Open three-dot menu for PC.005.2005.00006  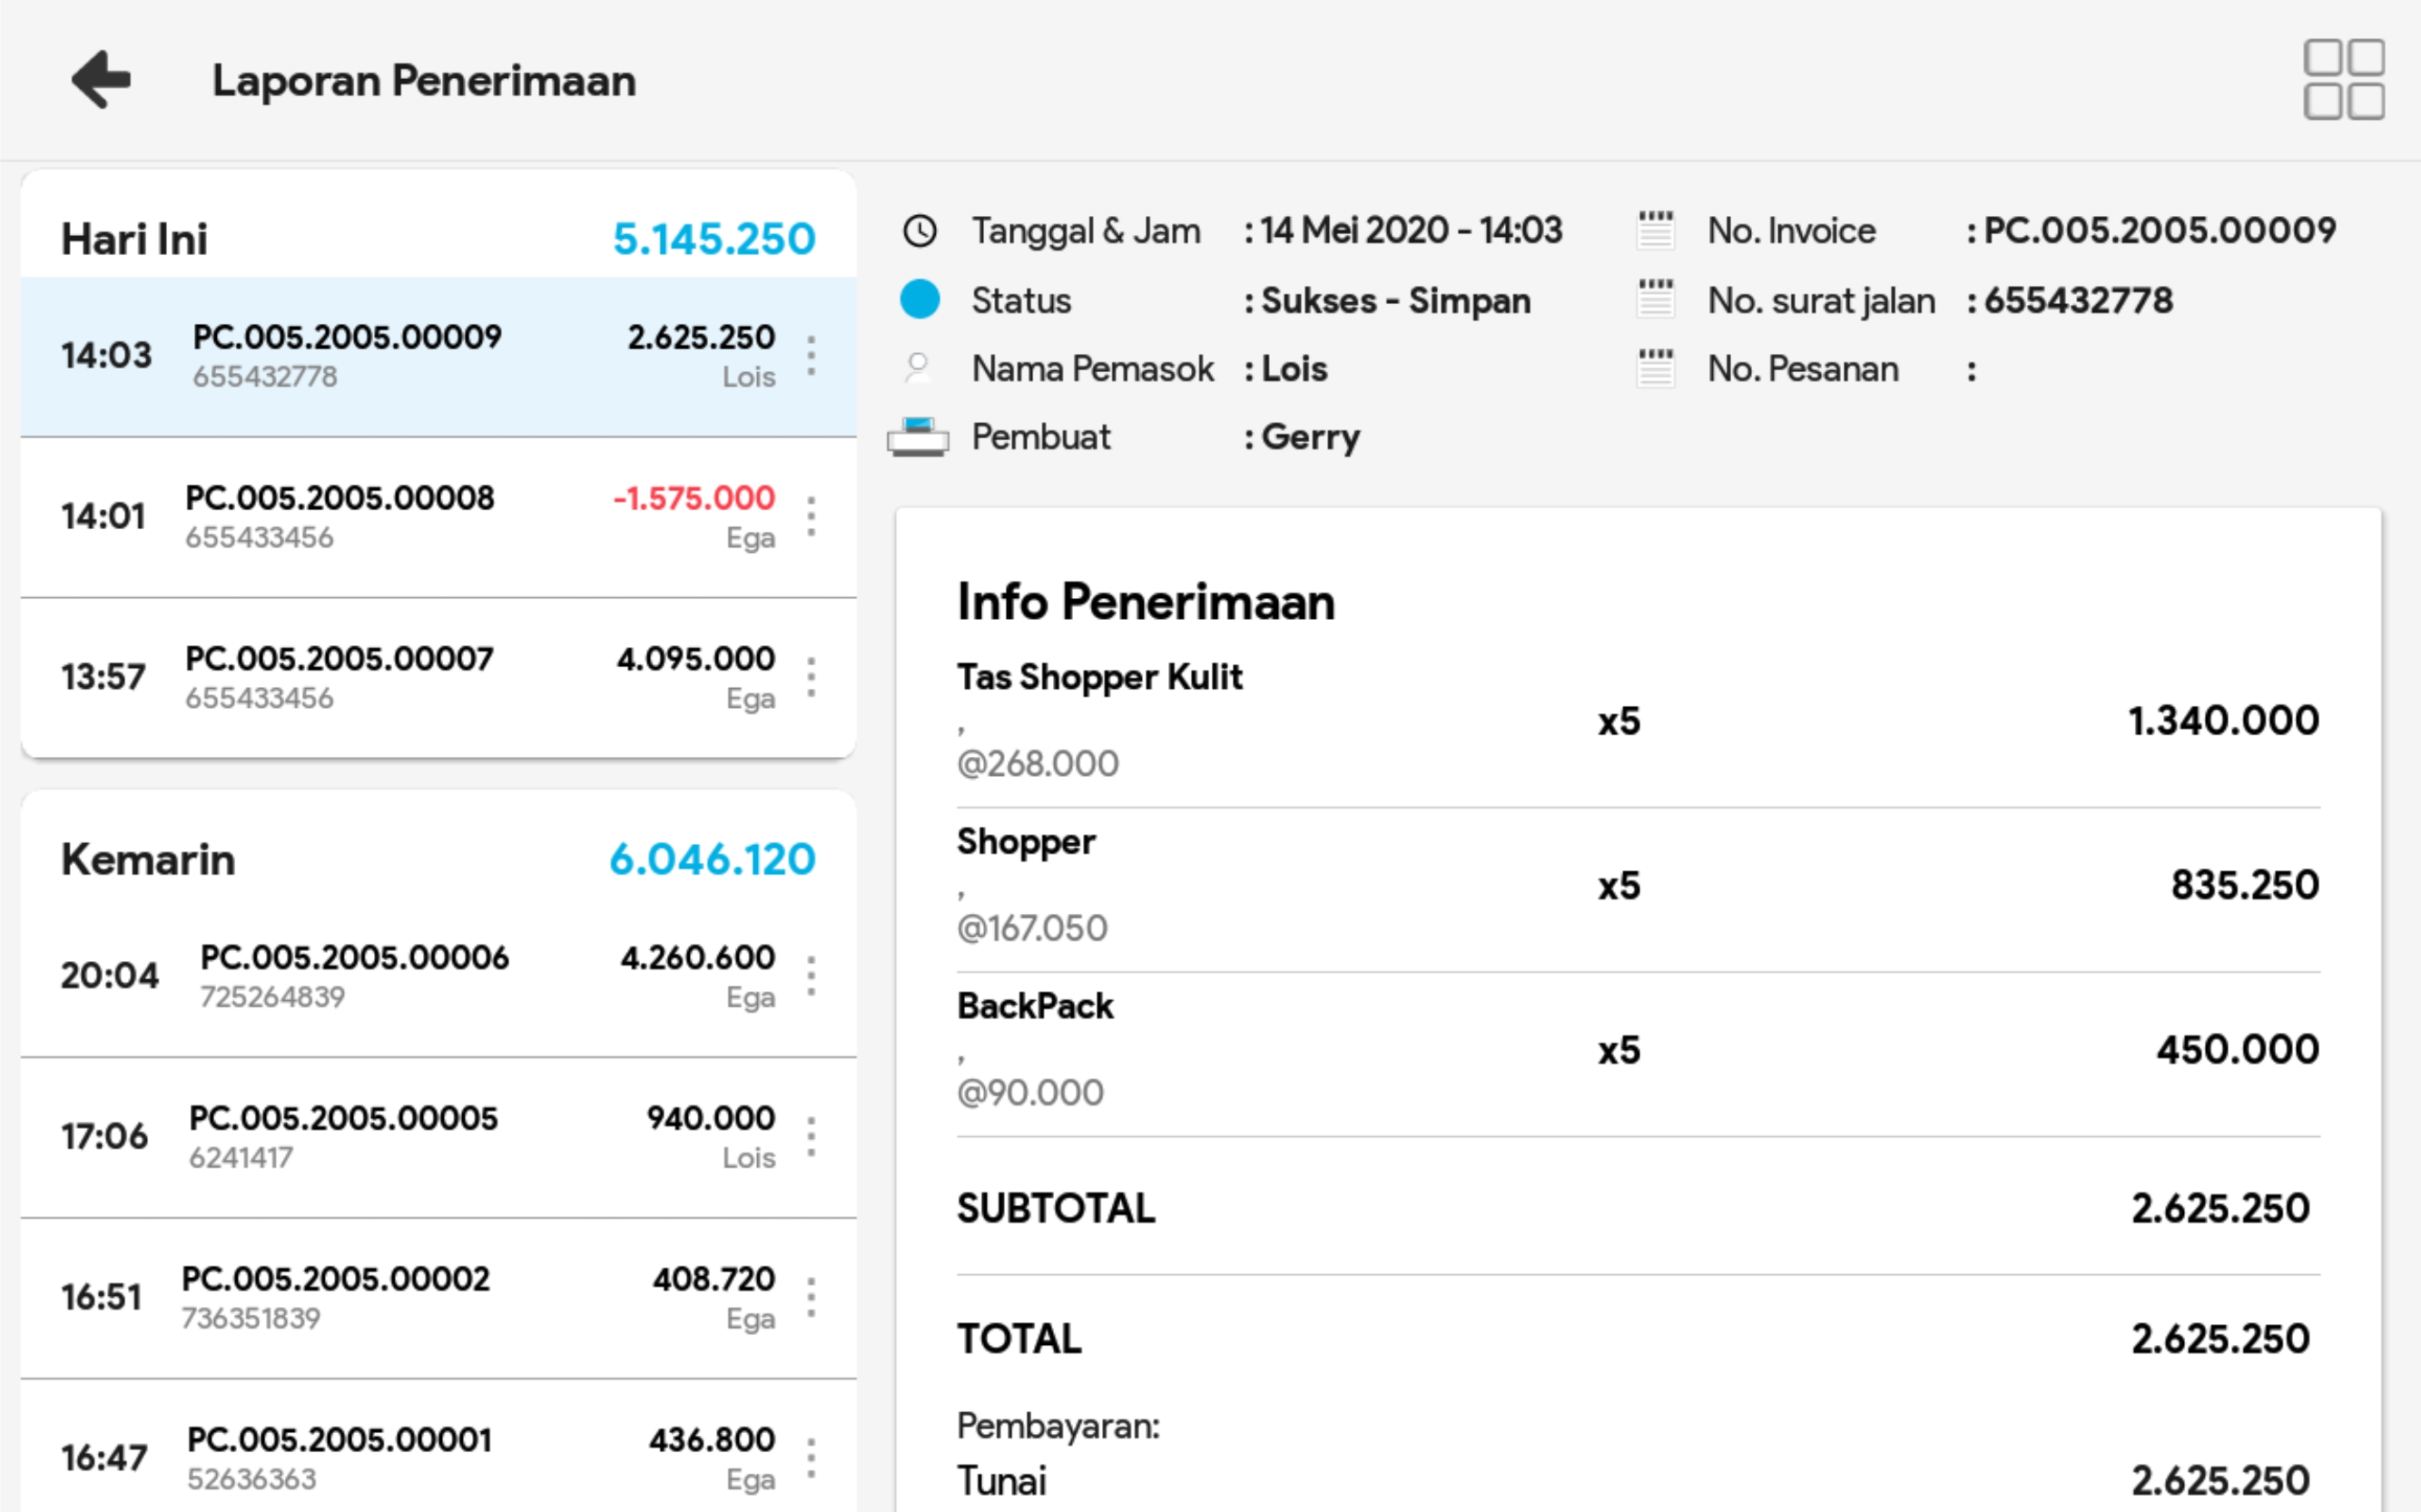tap(811, 976)
